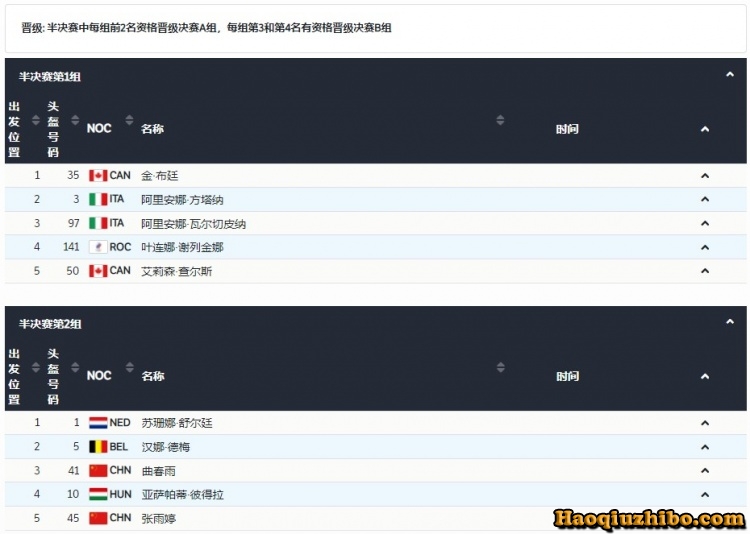Click Italy flag next to 阿里安娜·方塔纳

[x=98, y=199]
